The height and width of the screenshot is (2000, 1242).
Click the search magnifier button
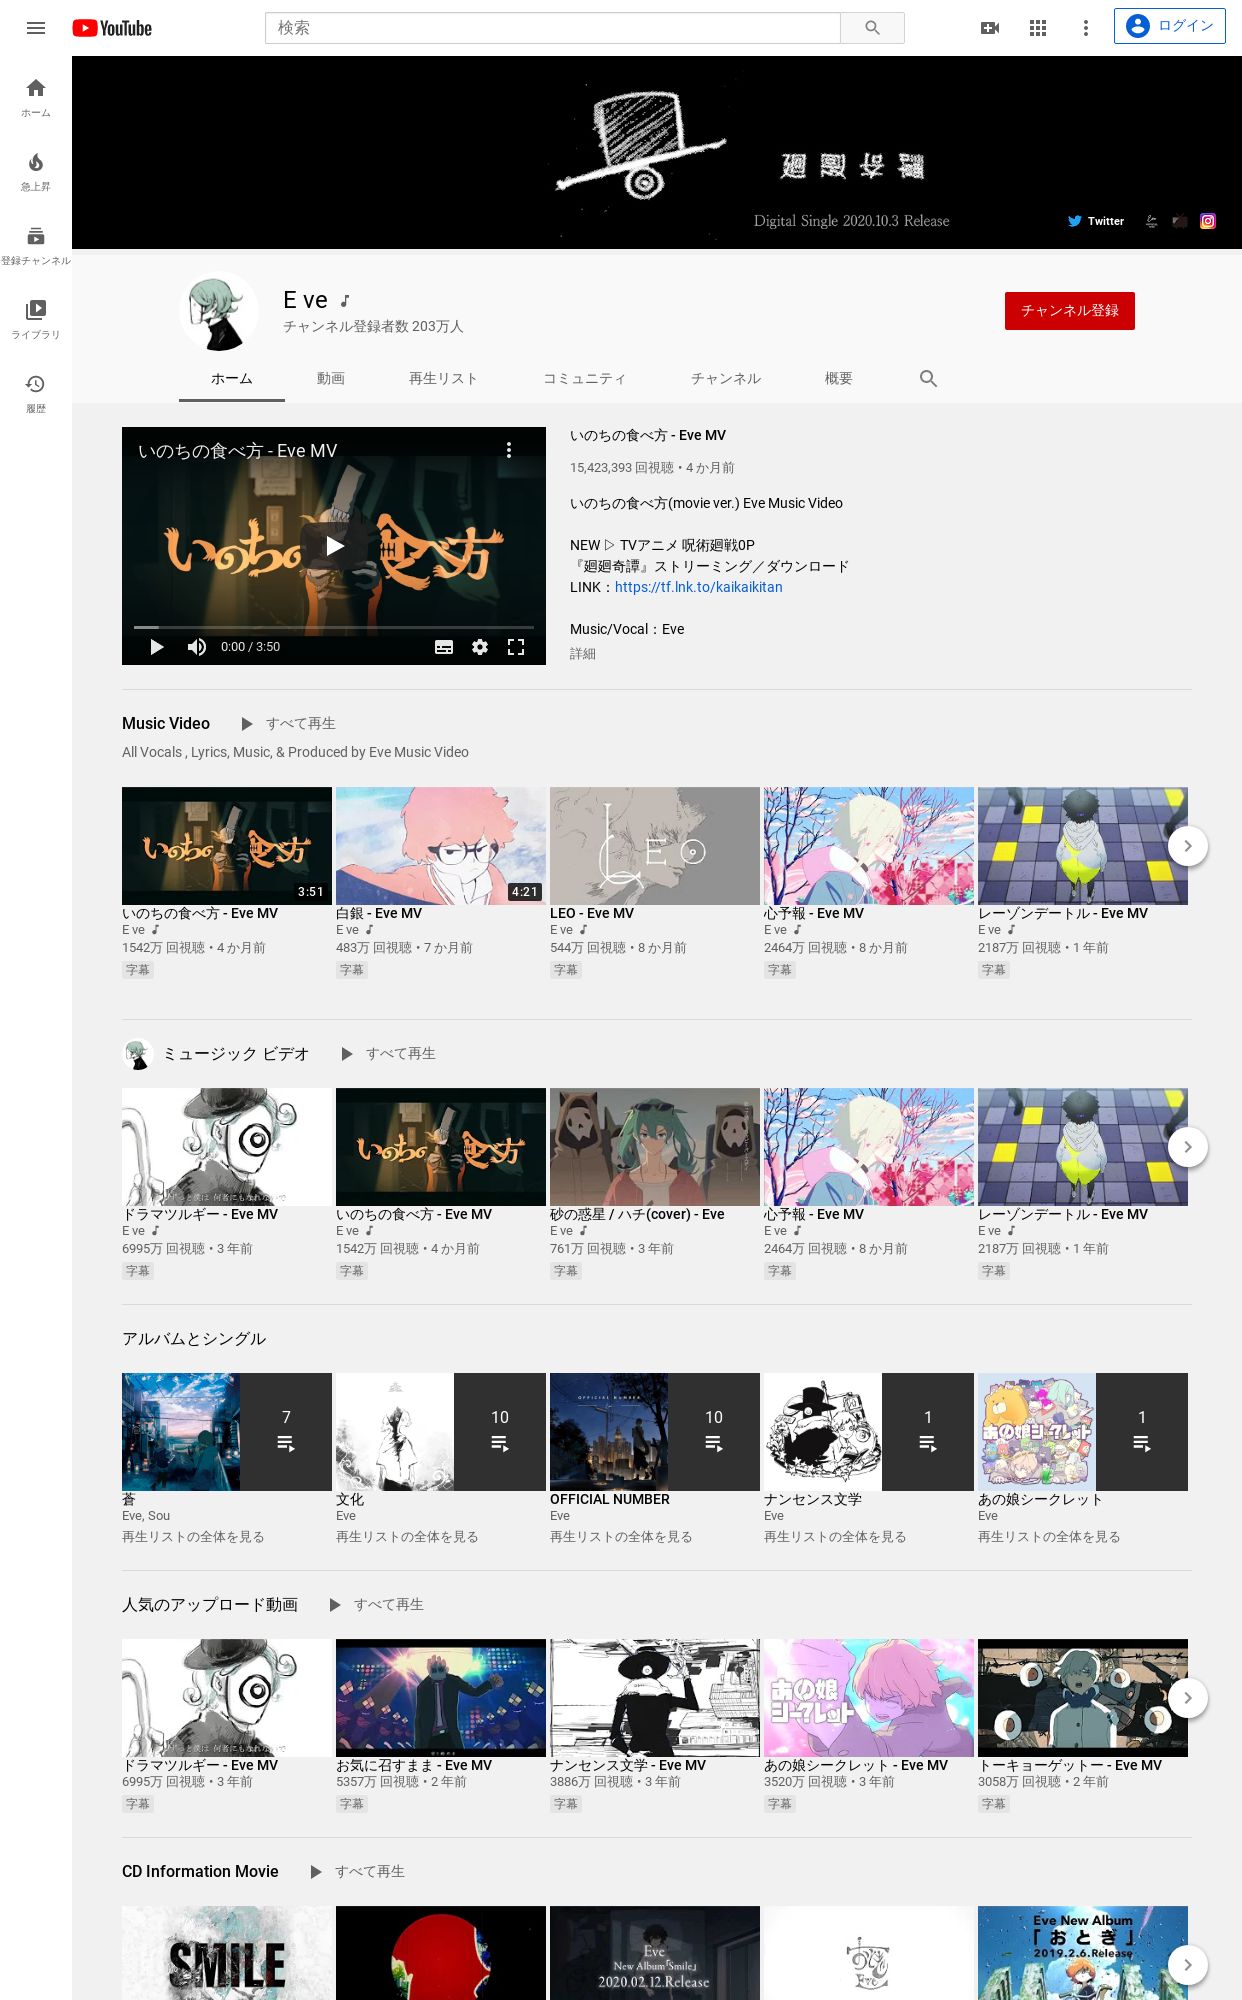coord(872,28)
